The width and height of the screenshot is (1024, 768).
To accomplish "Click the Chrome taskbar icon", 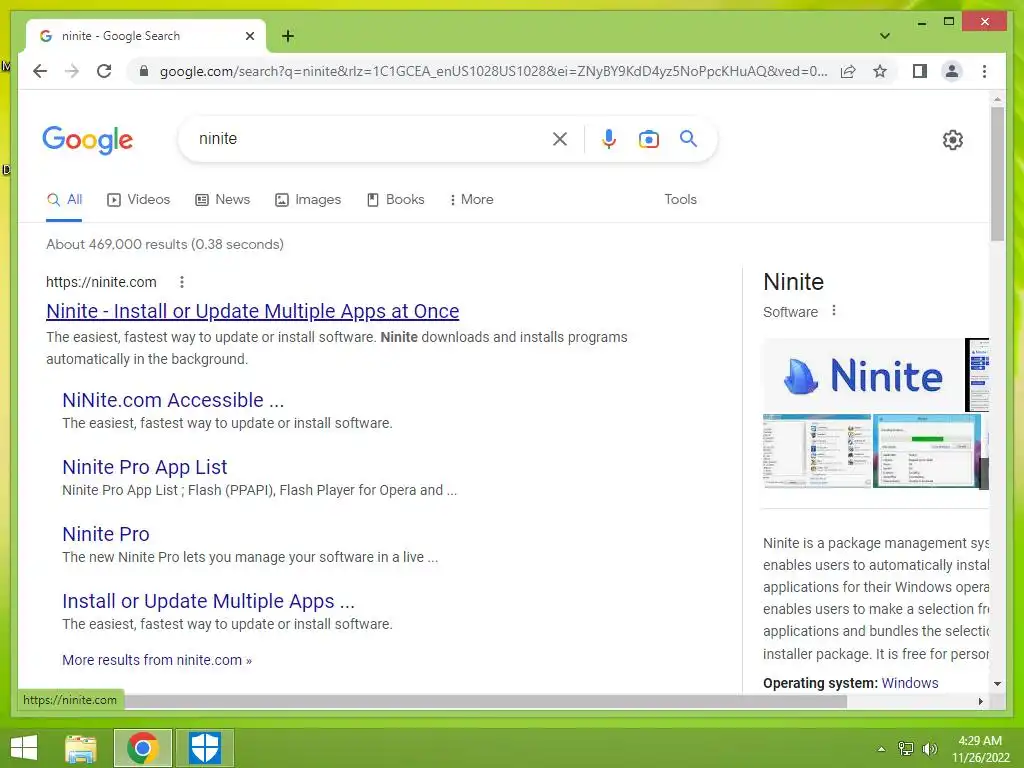I will 142,748.
